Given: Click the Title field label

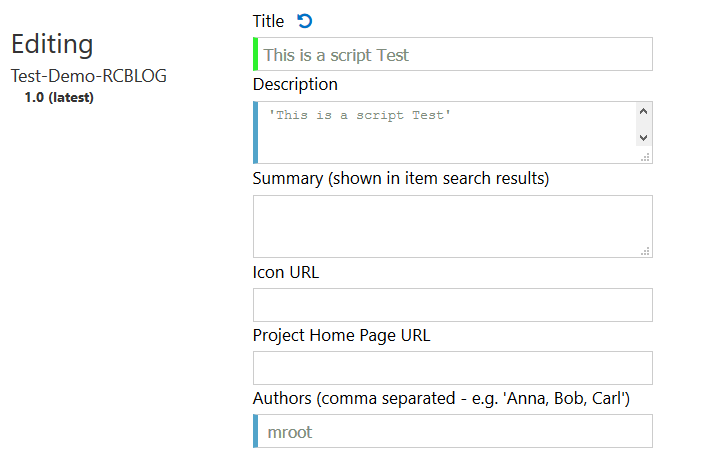Looking at the screenshot, I should coord(268,21).
